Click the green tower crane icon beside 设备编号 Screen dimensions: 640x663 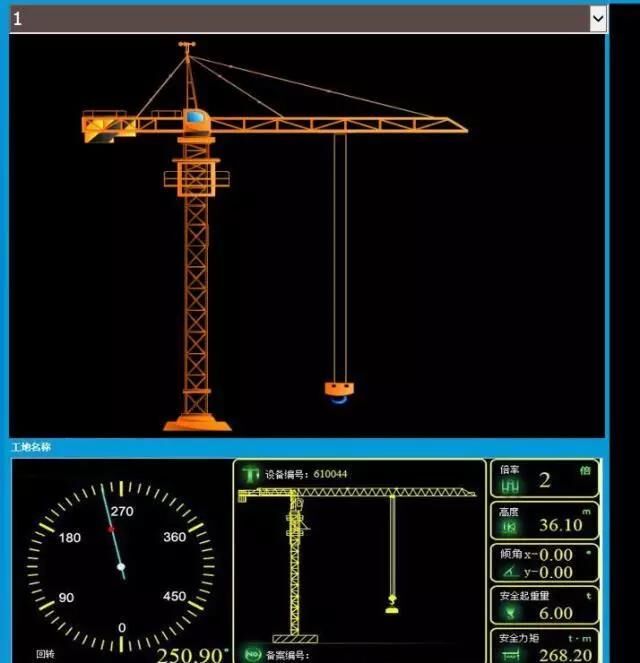250,473
